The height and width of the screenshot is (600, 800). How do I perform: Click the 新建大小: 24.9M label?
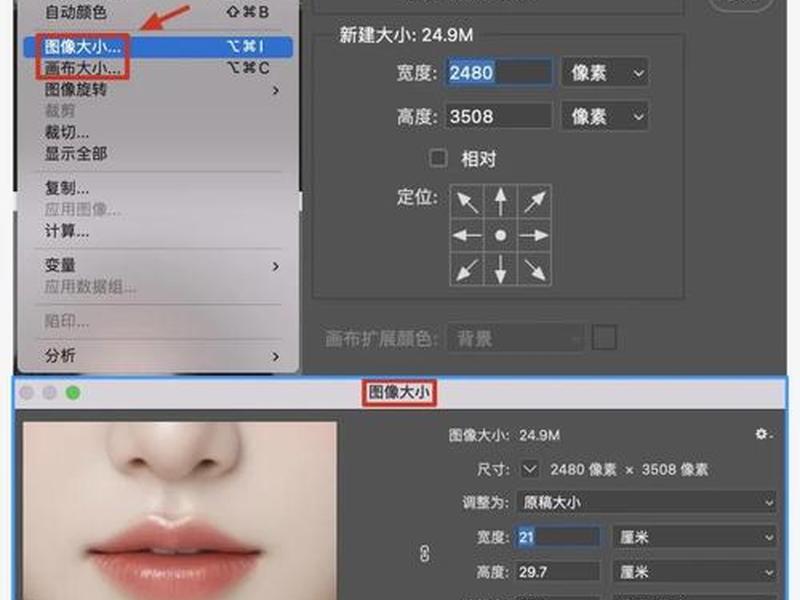click(x=406, y=35)
